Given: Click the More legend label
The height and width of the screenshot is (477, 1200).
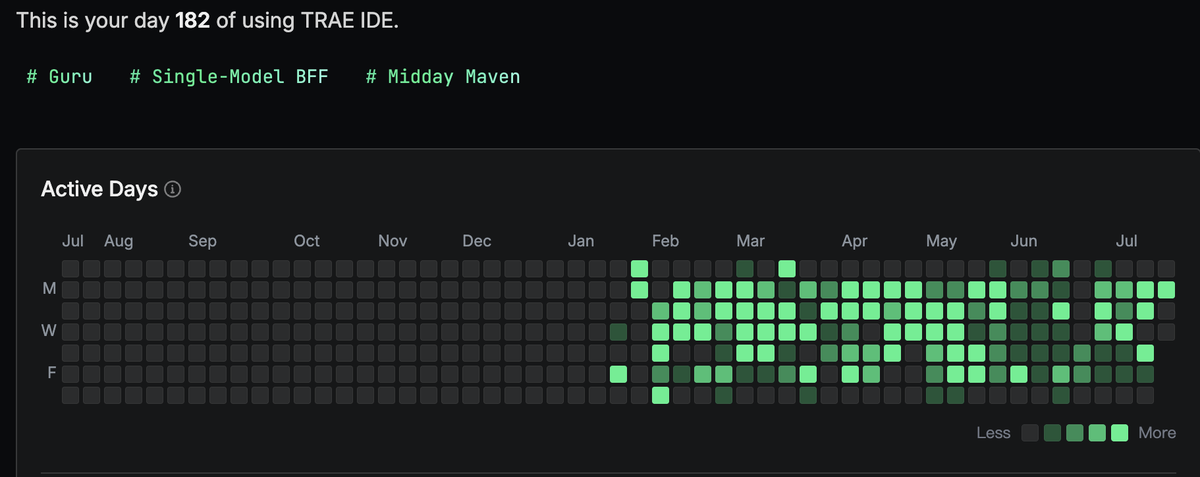Looking at the screenshot, I should [1157, 433].
